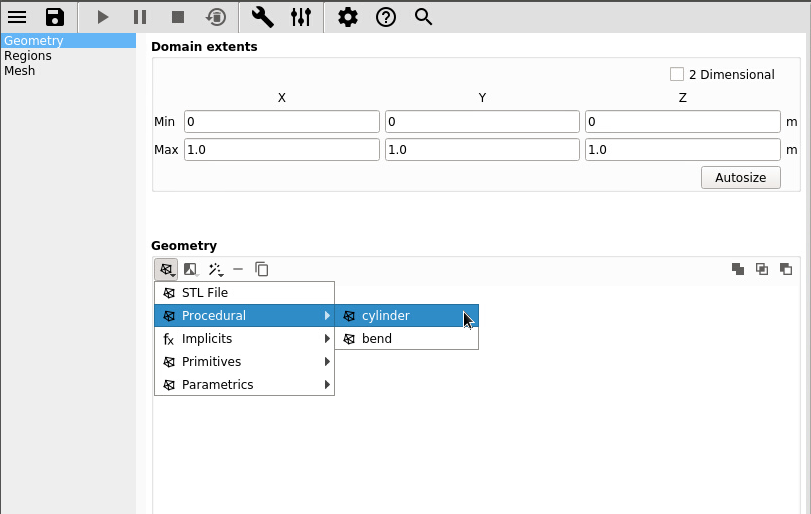This screenshot has width=811, height=514.
Task: Click the magnifier search icon
Action: 423,17
